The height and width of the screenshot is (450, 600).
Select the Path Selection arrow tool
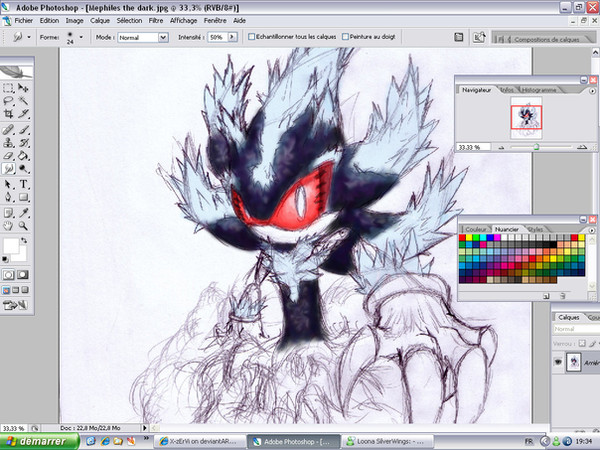click(8, 184)
